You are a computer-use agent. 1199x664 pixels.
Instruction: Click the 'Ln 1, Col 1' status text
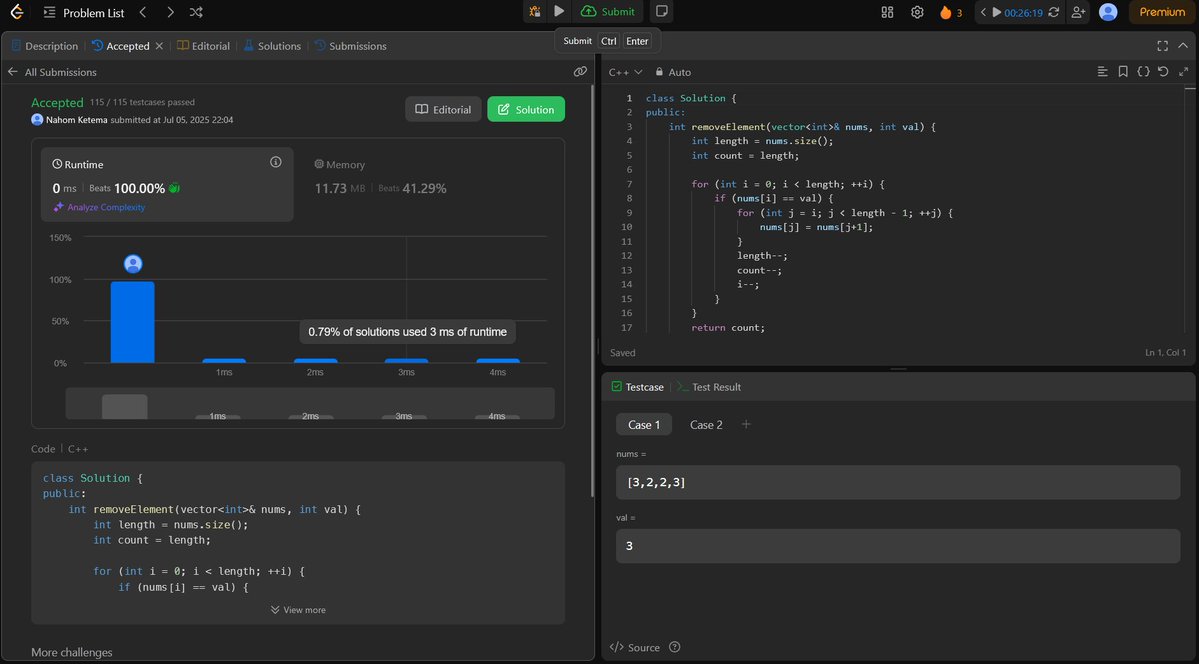1165,353
